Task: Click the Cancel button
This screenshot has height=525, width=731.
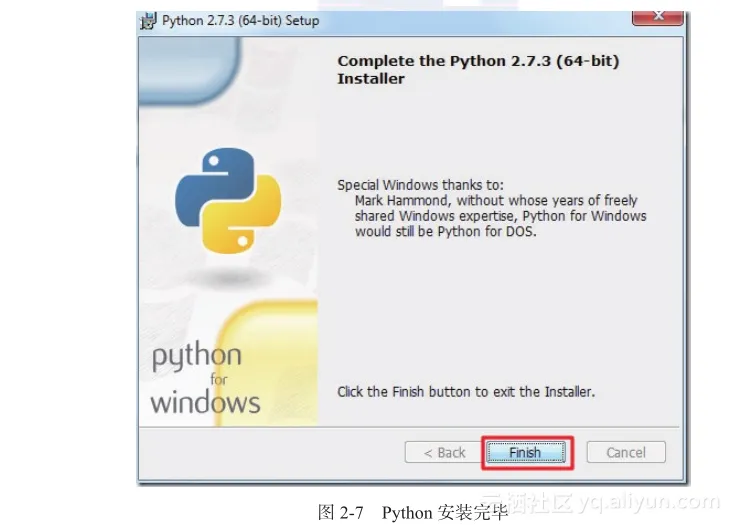Action: pyautogui.click(x=626, y=452)
